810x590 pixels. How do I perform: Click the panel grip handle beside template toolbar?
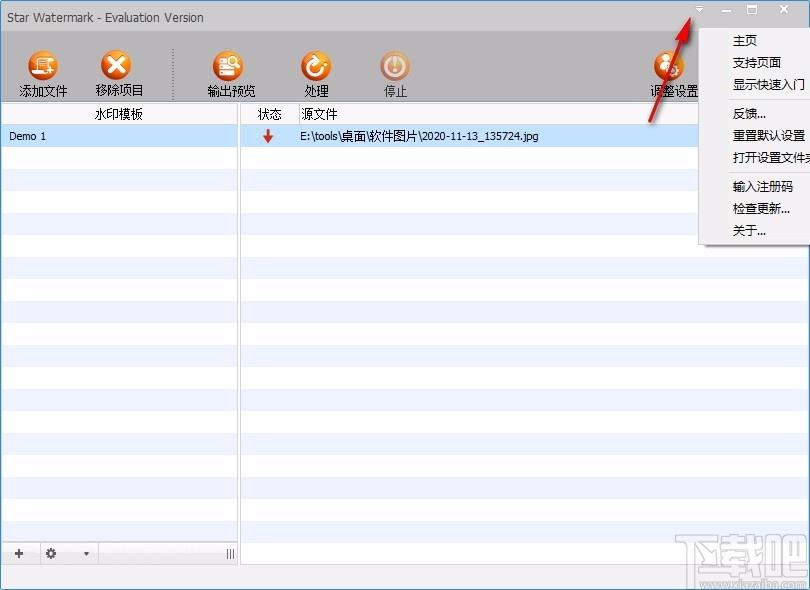(230, 554)
